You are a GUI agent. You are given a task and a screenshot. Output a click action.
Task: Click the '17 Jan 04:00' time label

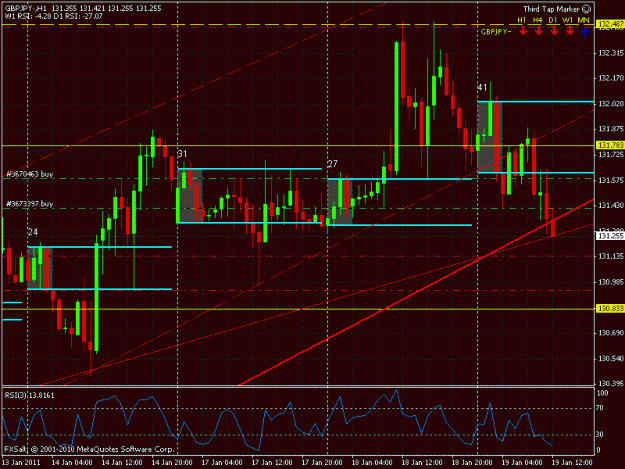222,463
